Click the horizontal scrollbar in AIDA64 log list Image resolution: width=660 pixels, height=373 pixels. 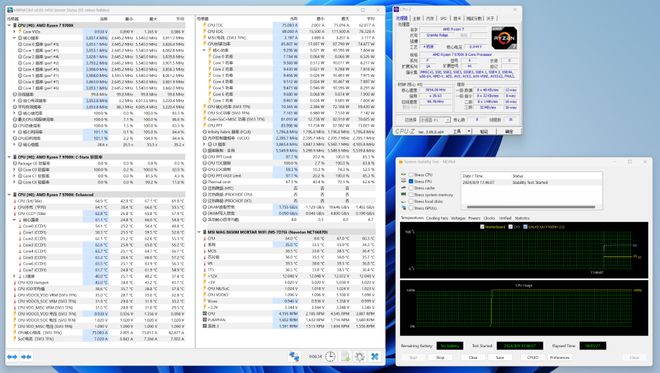(x=531, y=207)
